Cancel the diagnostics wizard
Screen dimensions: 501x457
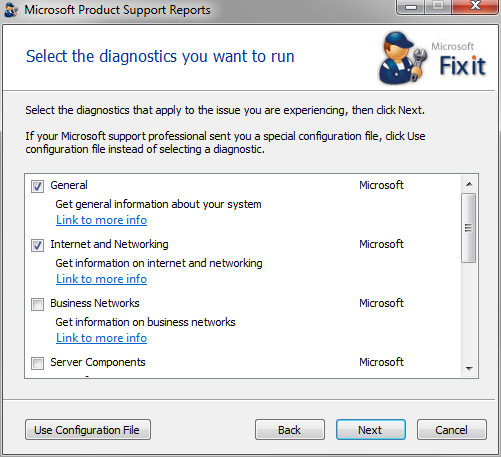coord(452,430)
